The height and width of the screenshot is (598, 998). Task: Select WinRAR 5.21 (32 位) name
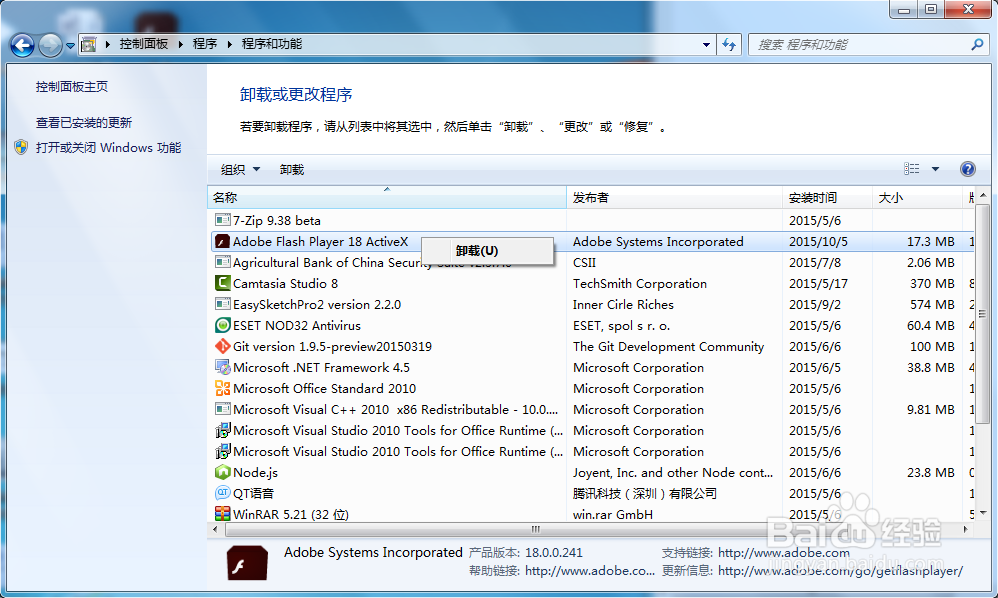click(x=291, y=514)
